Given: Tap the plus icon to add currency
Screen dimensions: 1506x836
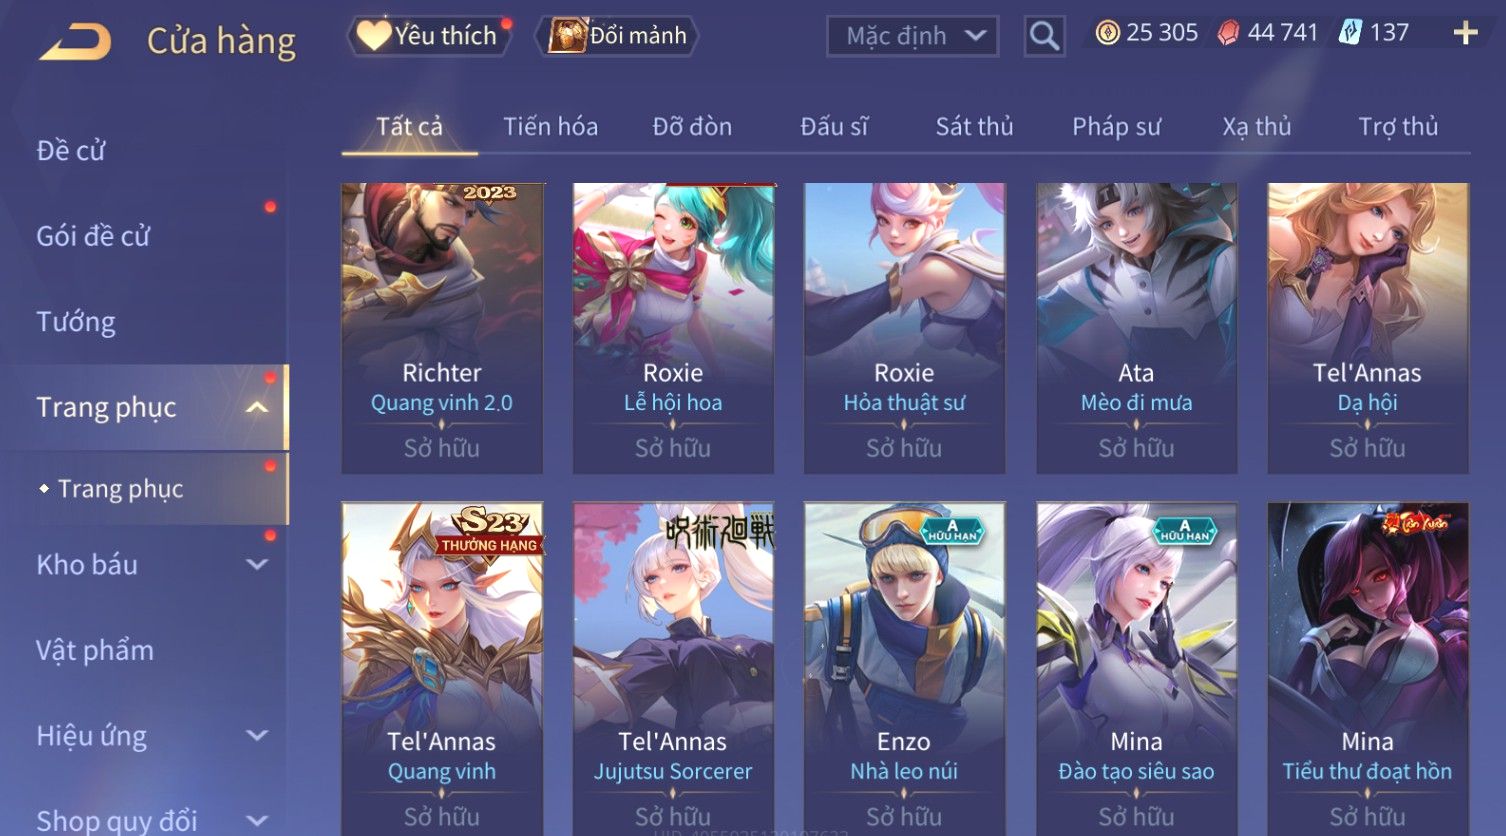Looking at the screenshot, I should tap(1465, 34).
